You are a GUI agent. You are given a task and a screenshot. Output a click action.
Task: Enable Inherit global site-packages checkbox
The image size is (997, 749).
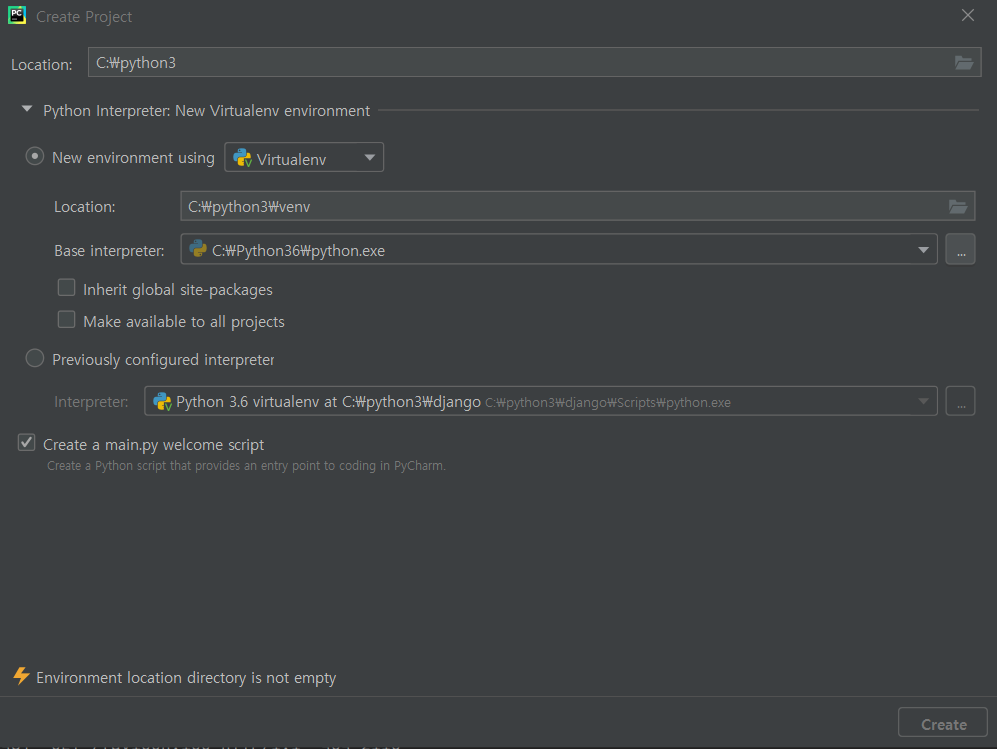coord(66,288)
